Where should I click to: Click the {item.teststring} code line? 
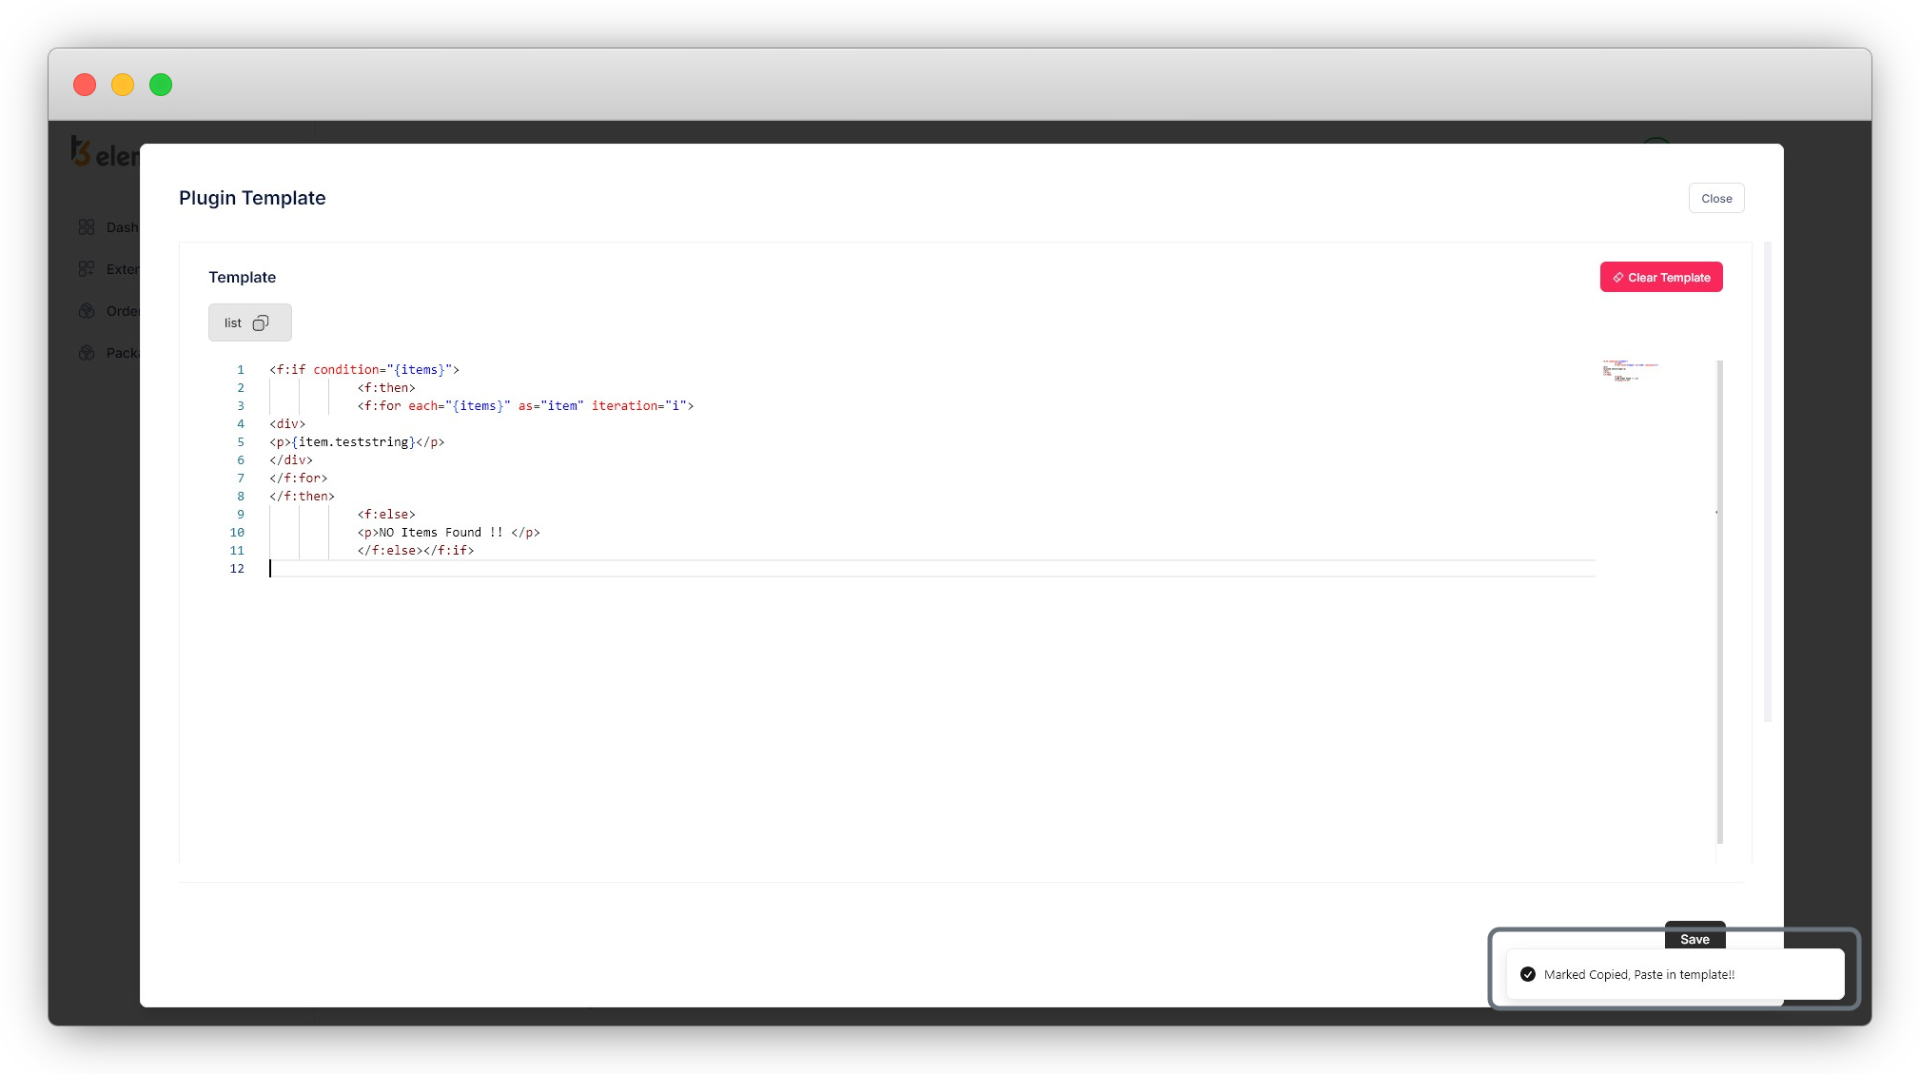pyautogui.click(x=356, y=442)
